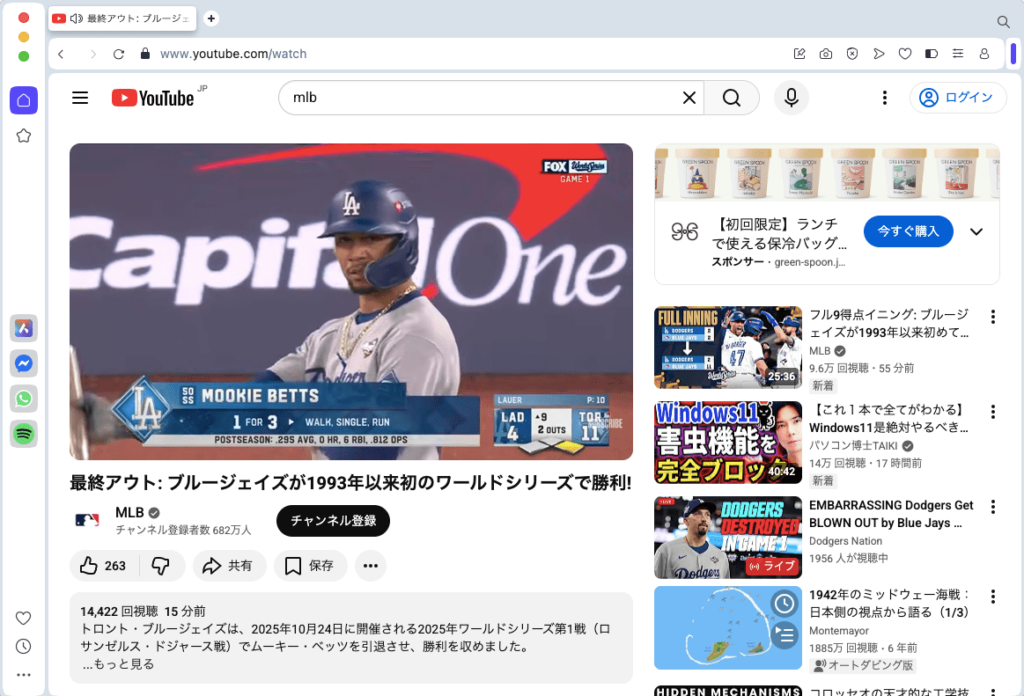Bookmark page with heart icon
This screenshot has width=1024, height=696.
coord(904,54)
